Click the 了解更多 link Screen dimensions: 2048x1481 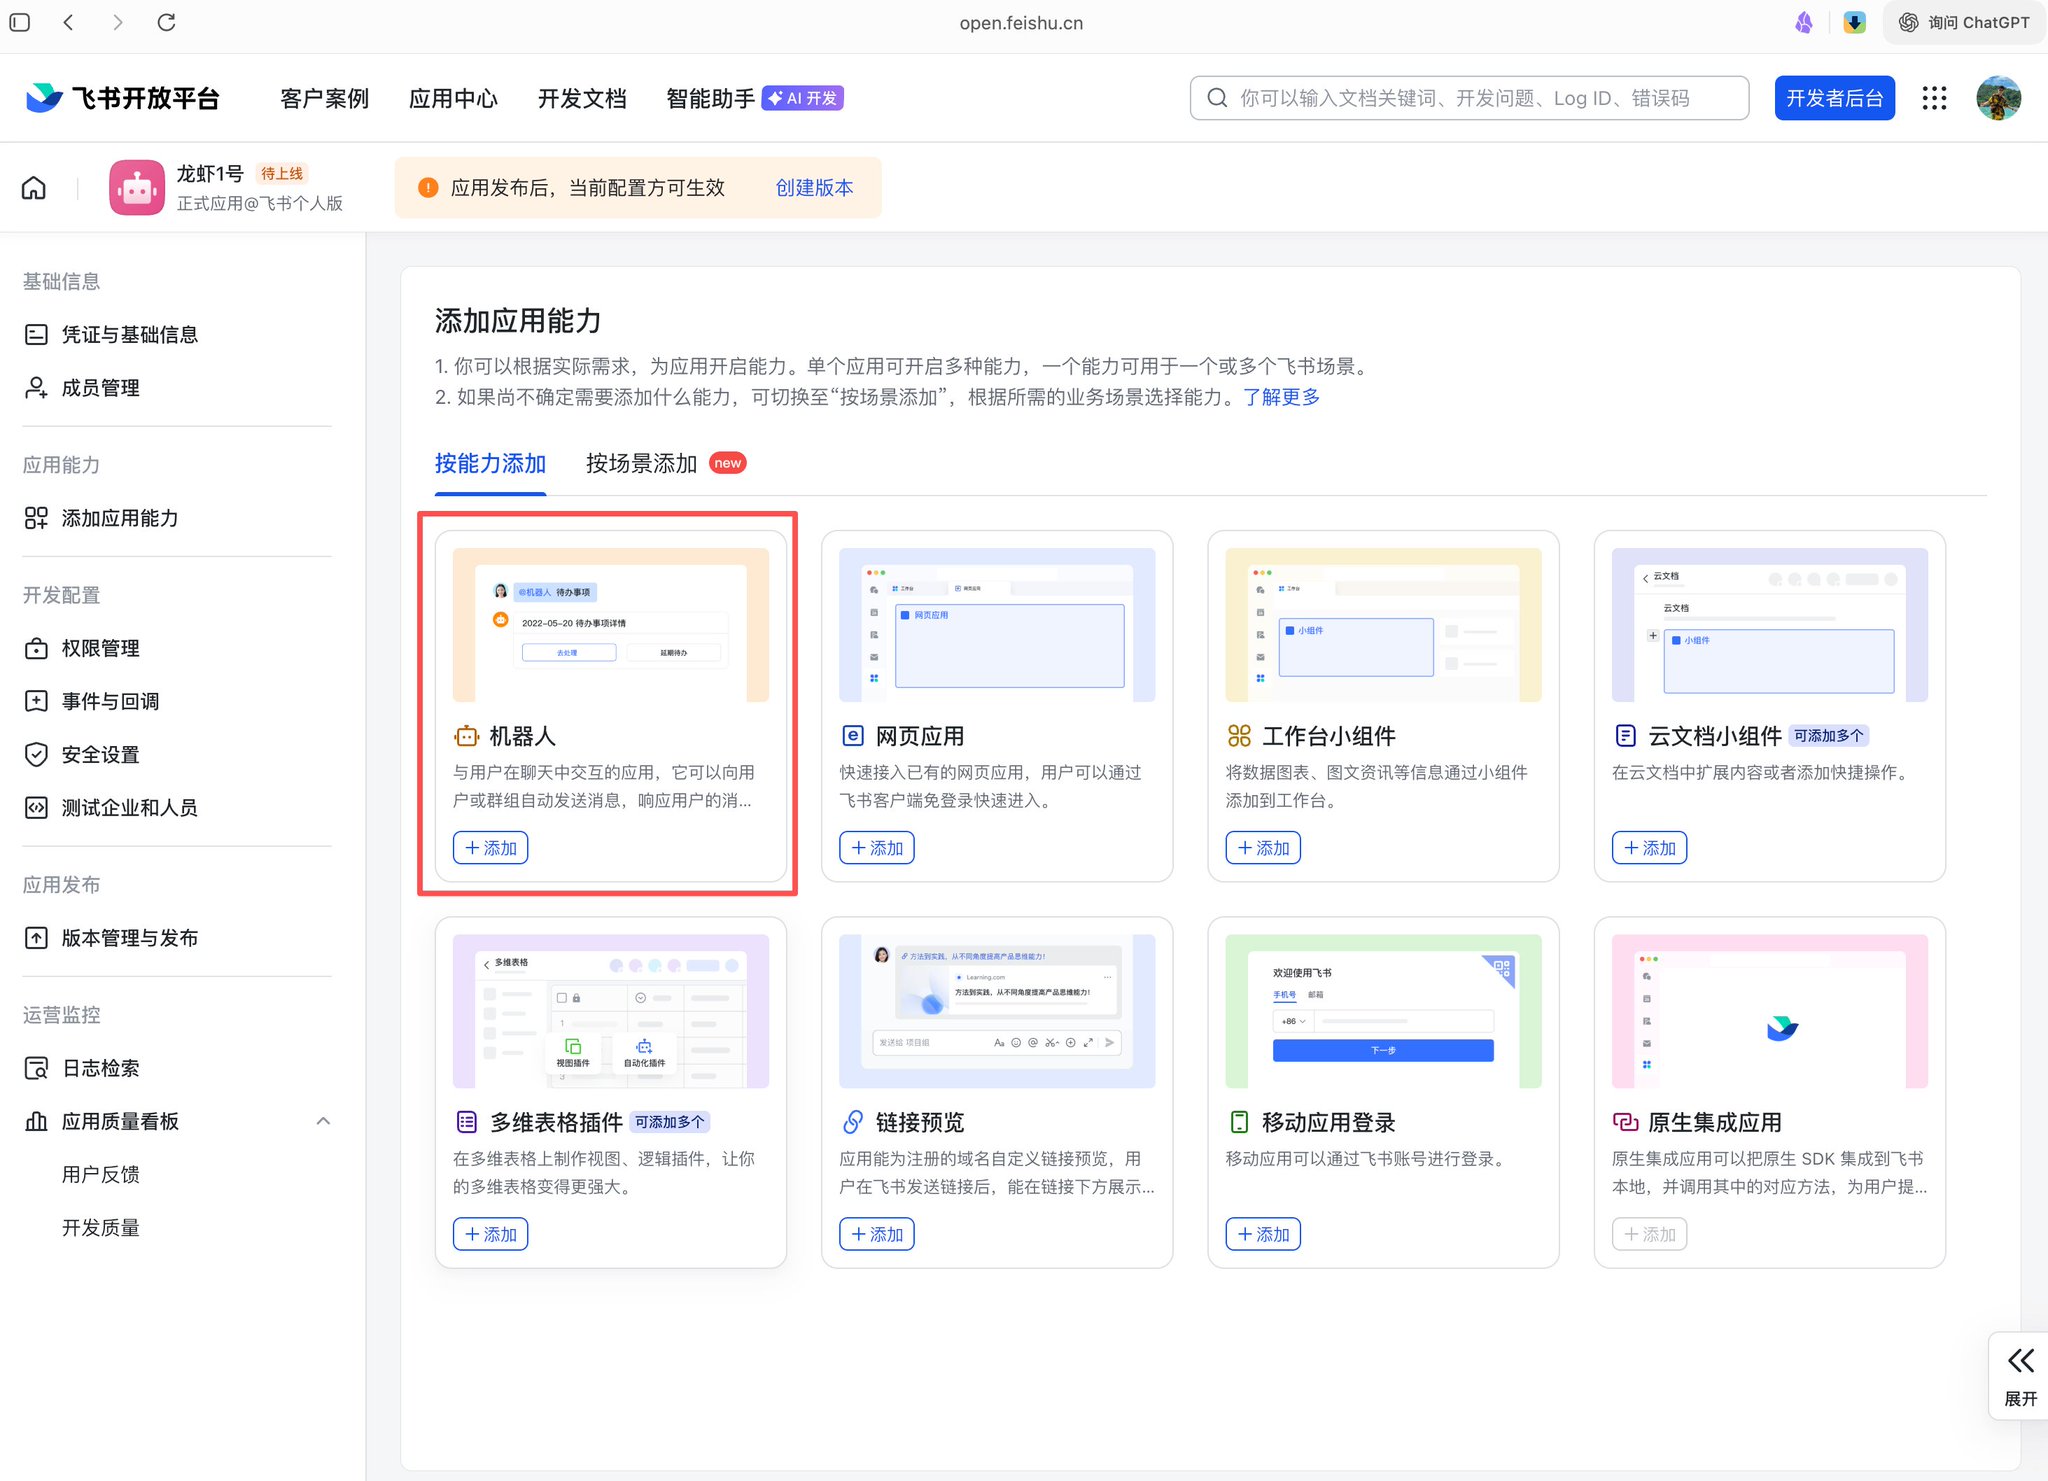click(x=1281, y=397)
